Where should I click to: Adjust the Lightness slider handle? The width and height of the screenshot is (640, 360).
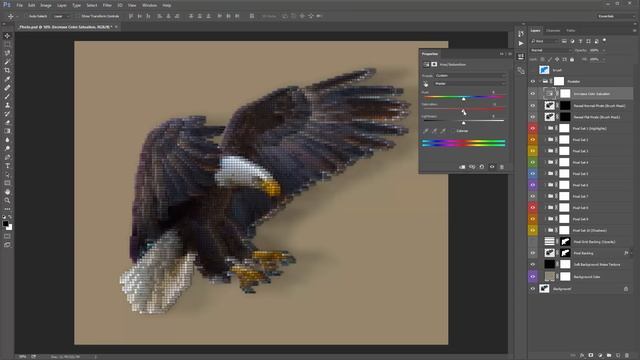[464, 122]
